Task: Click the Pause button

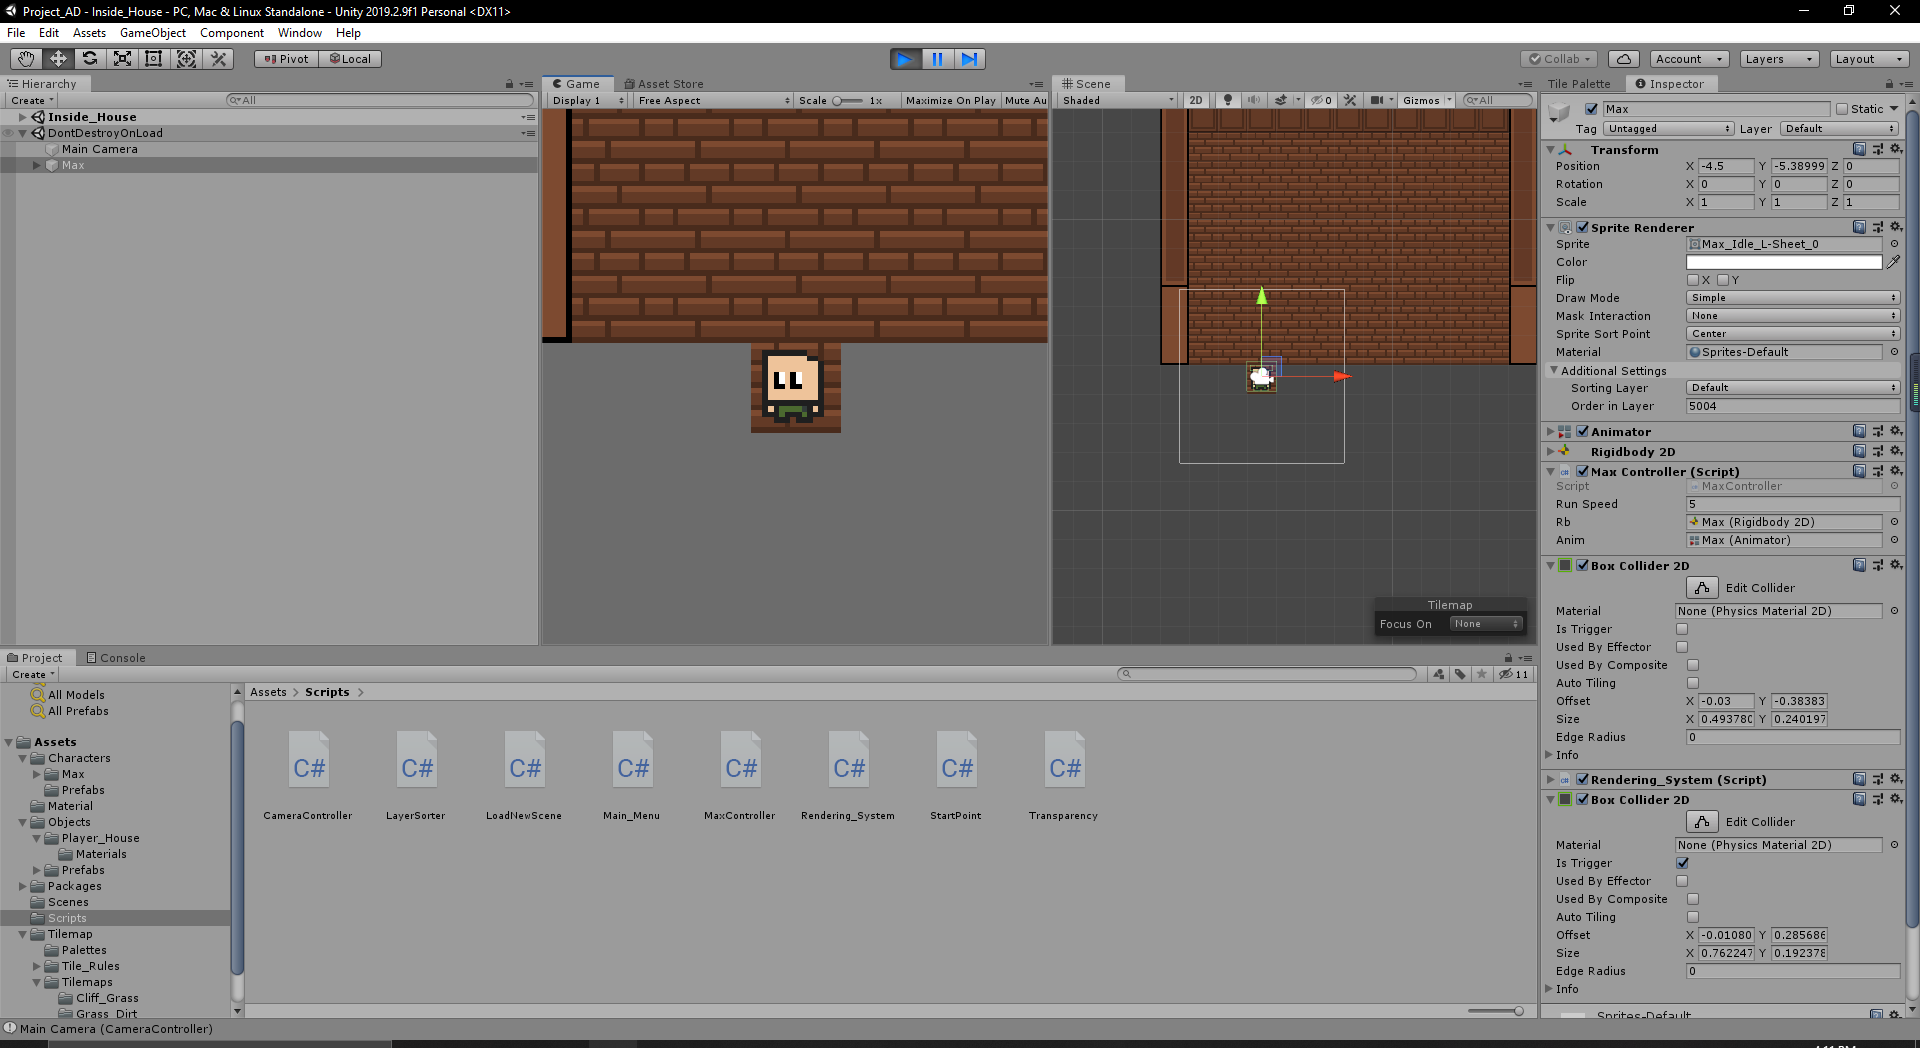Action: 937,59
